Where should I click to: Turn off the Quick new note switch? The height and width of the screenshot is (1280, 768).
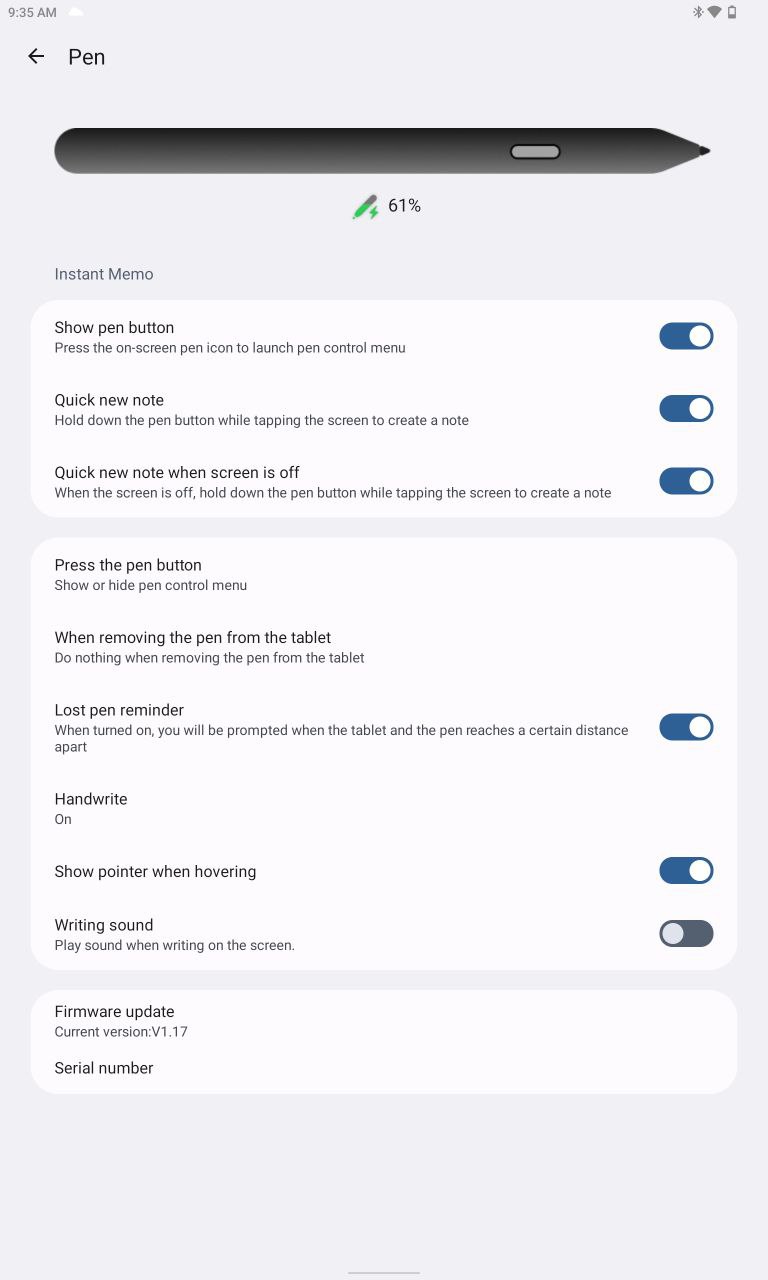(686, 408)
